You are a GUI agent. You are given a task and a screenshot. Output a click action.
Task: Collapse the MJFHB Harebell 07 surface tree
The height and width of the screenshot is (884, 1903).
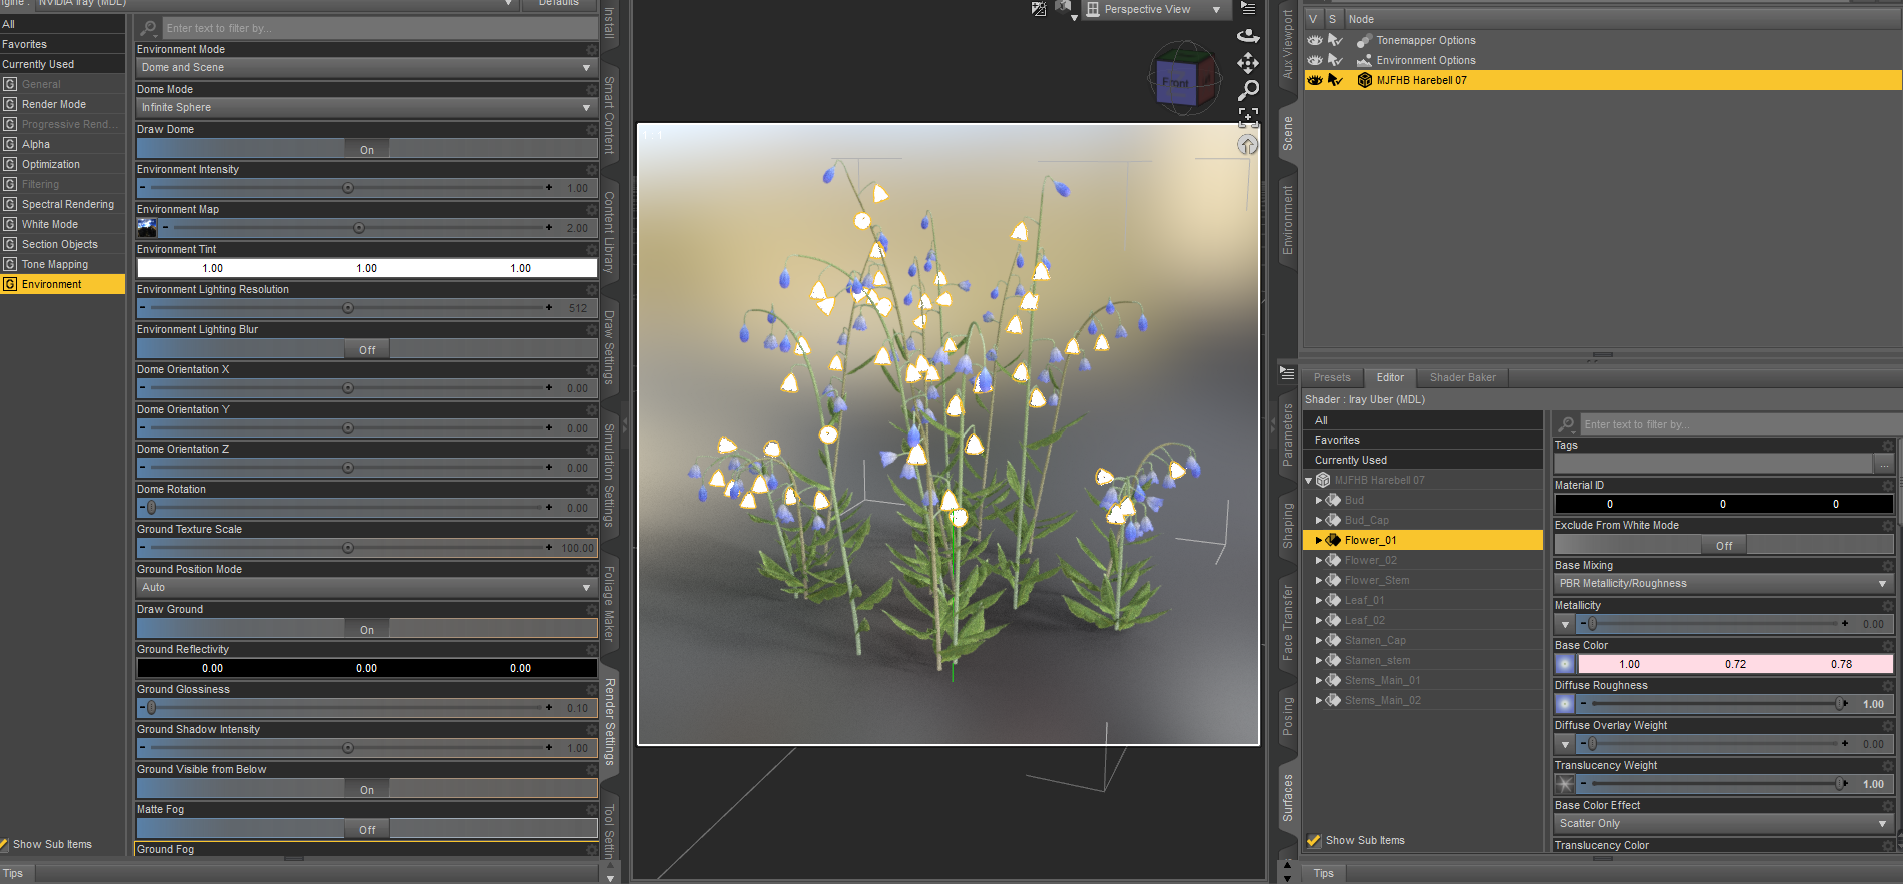click(x=1309, y=480)
